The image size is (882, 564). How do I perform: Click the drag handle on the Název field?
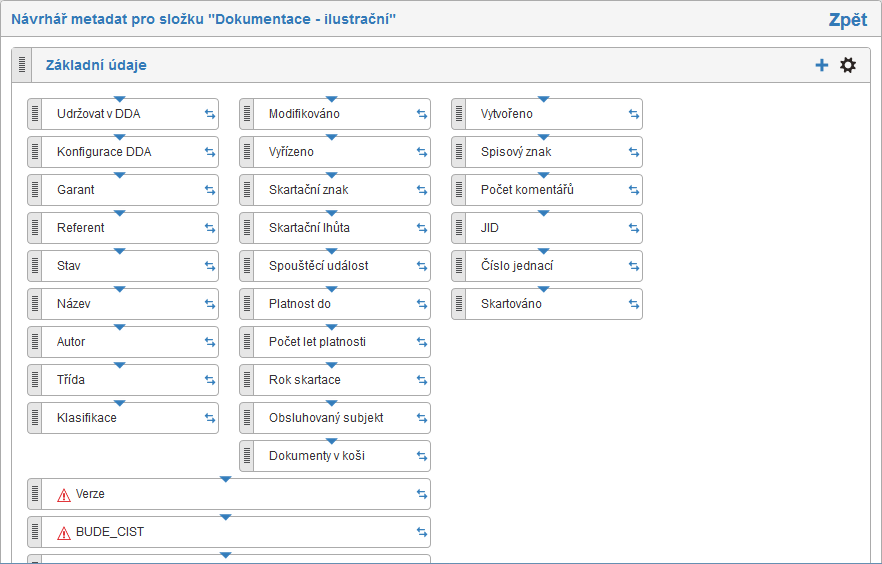coord(35,304)
